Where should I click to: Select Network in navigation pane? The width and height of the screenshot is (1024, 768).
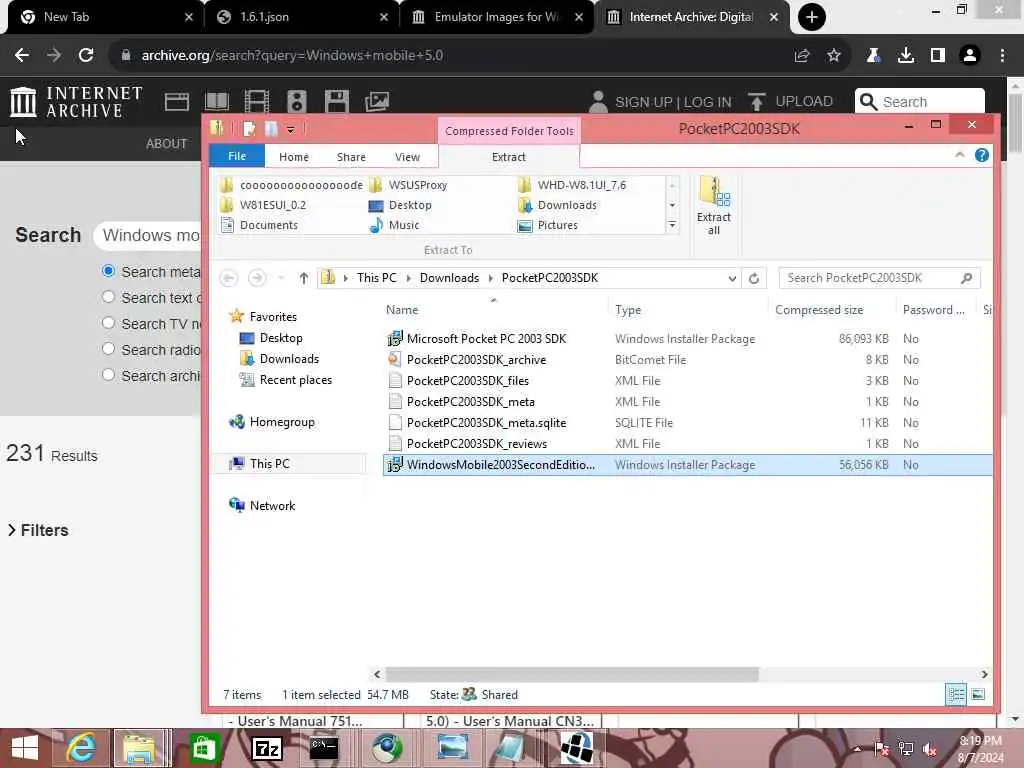272,505
